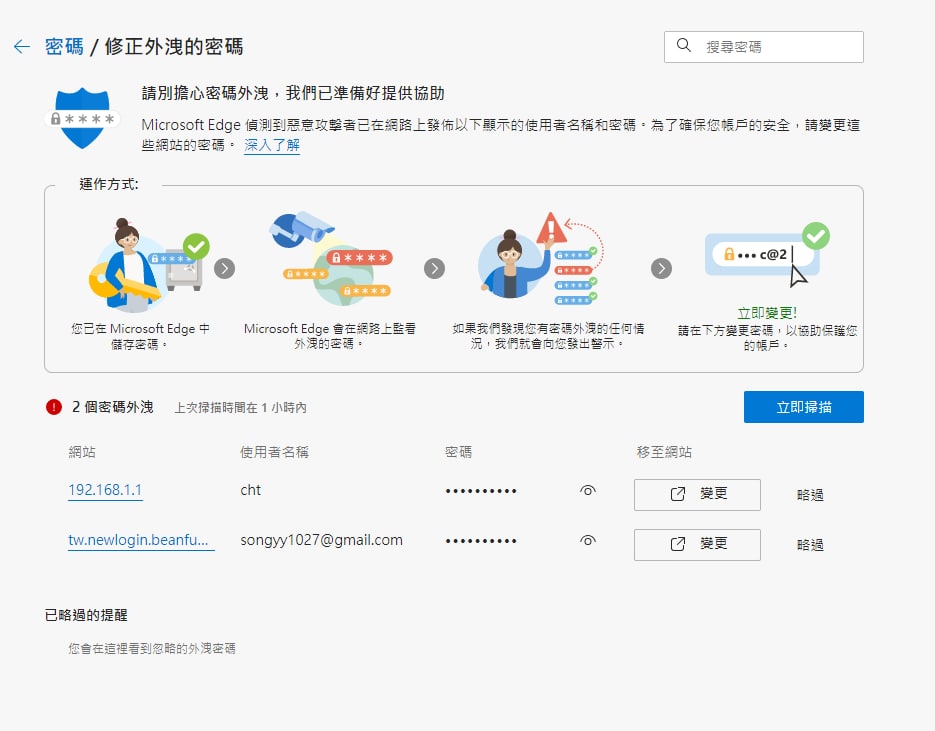935x731 pixels.
Task: Click the second chevron arrow in the how-it-works steps
Action: coord(434,268)
